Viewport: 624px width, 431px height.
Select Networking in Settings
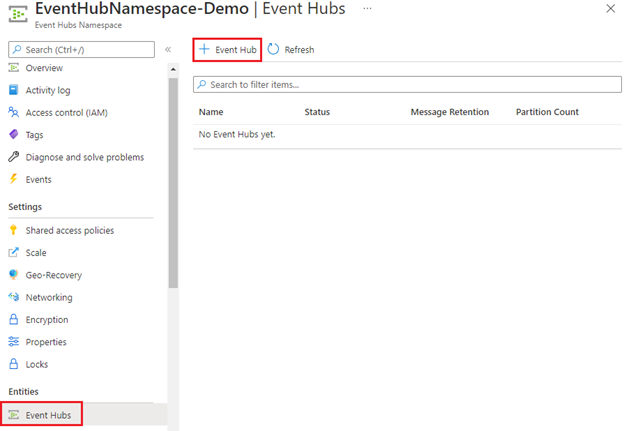coord(49,297)
